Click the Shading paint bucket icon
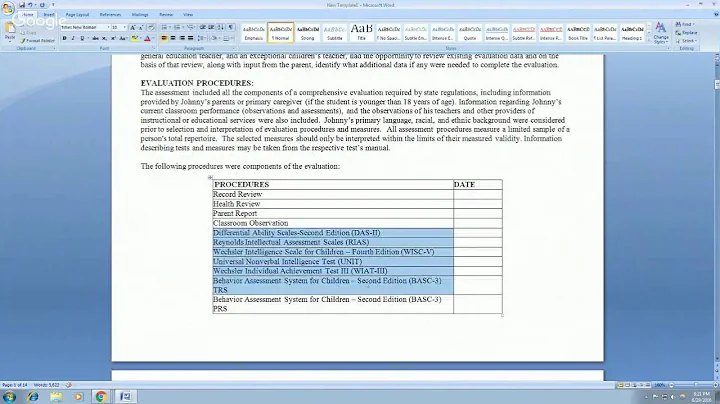Viewport: 720px width, 404px height. coord(214,38)
